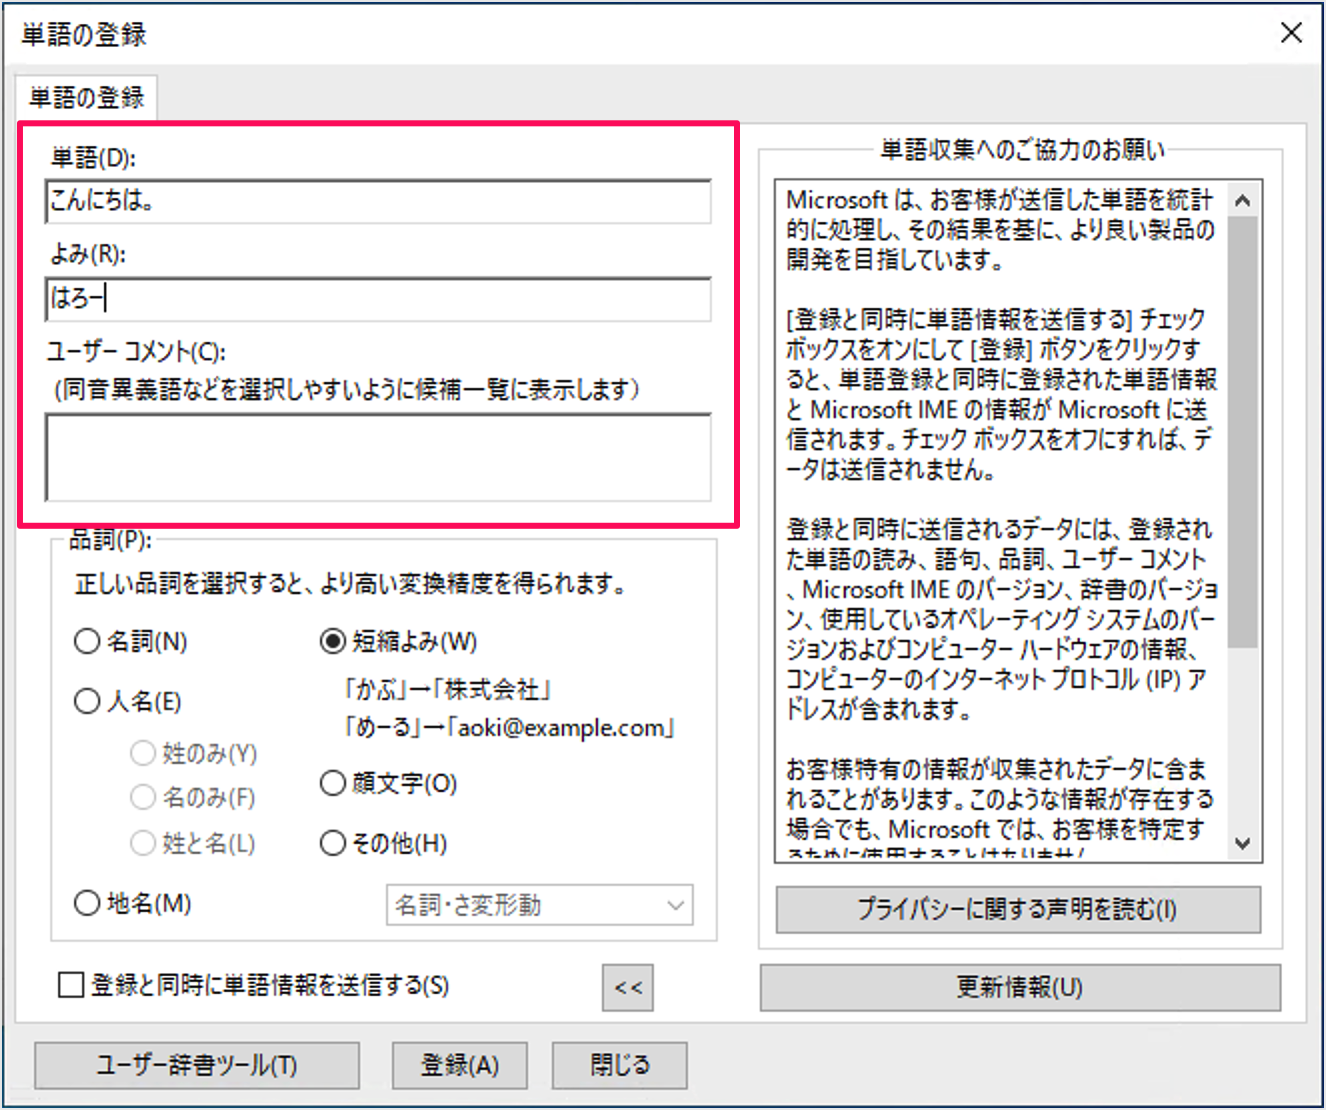Viewport: 1326px width, 1110px height.
Task: Close the 単語の登録 dialog with X
Action: [x=1291, y=33]
